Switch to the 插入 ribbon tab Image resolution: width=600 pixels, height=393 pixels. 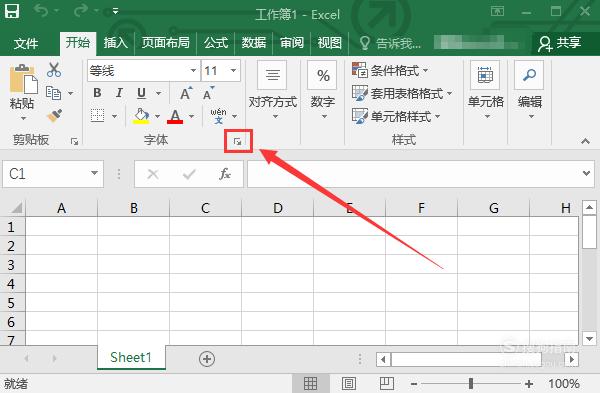coord(115,43)
